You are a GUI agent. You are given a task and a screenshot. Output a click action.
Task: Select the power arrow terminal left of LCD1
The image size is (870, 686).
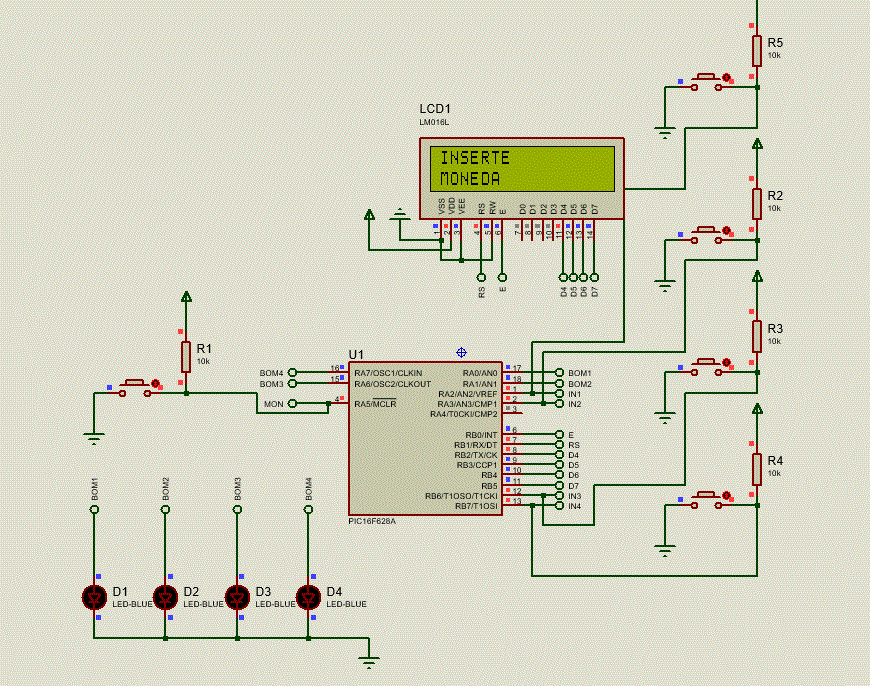pos(369,214)
